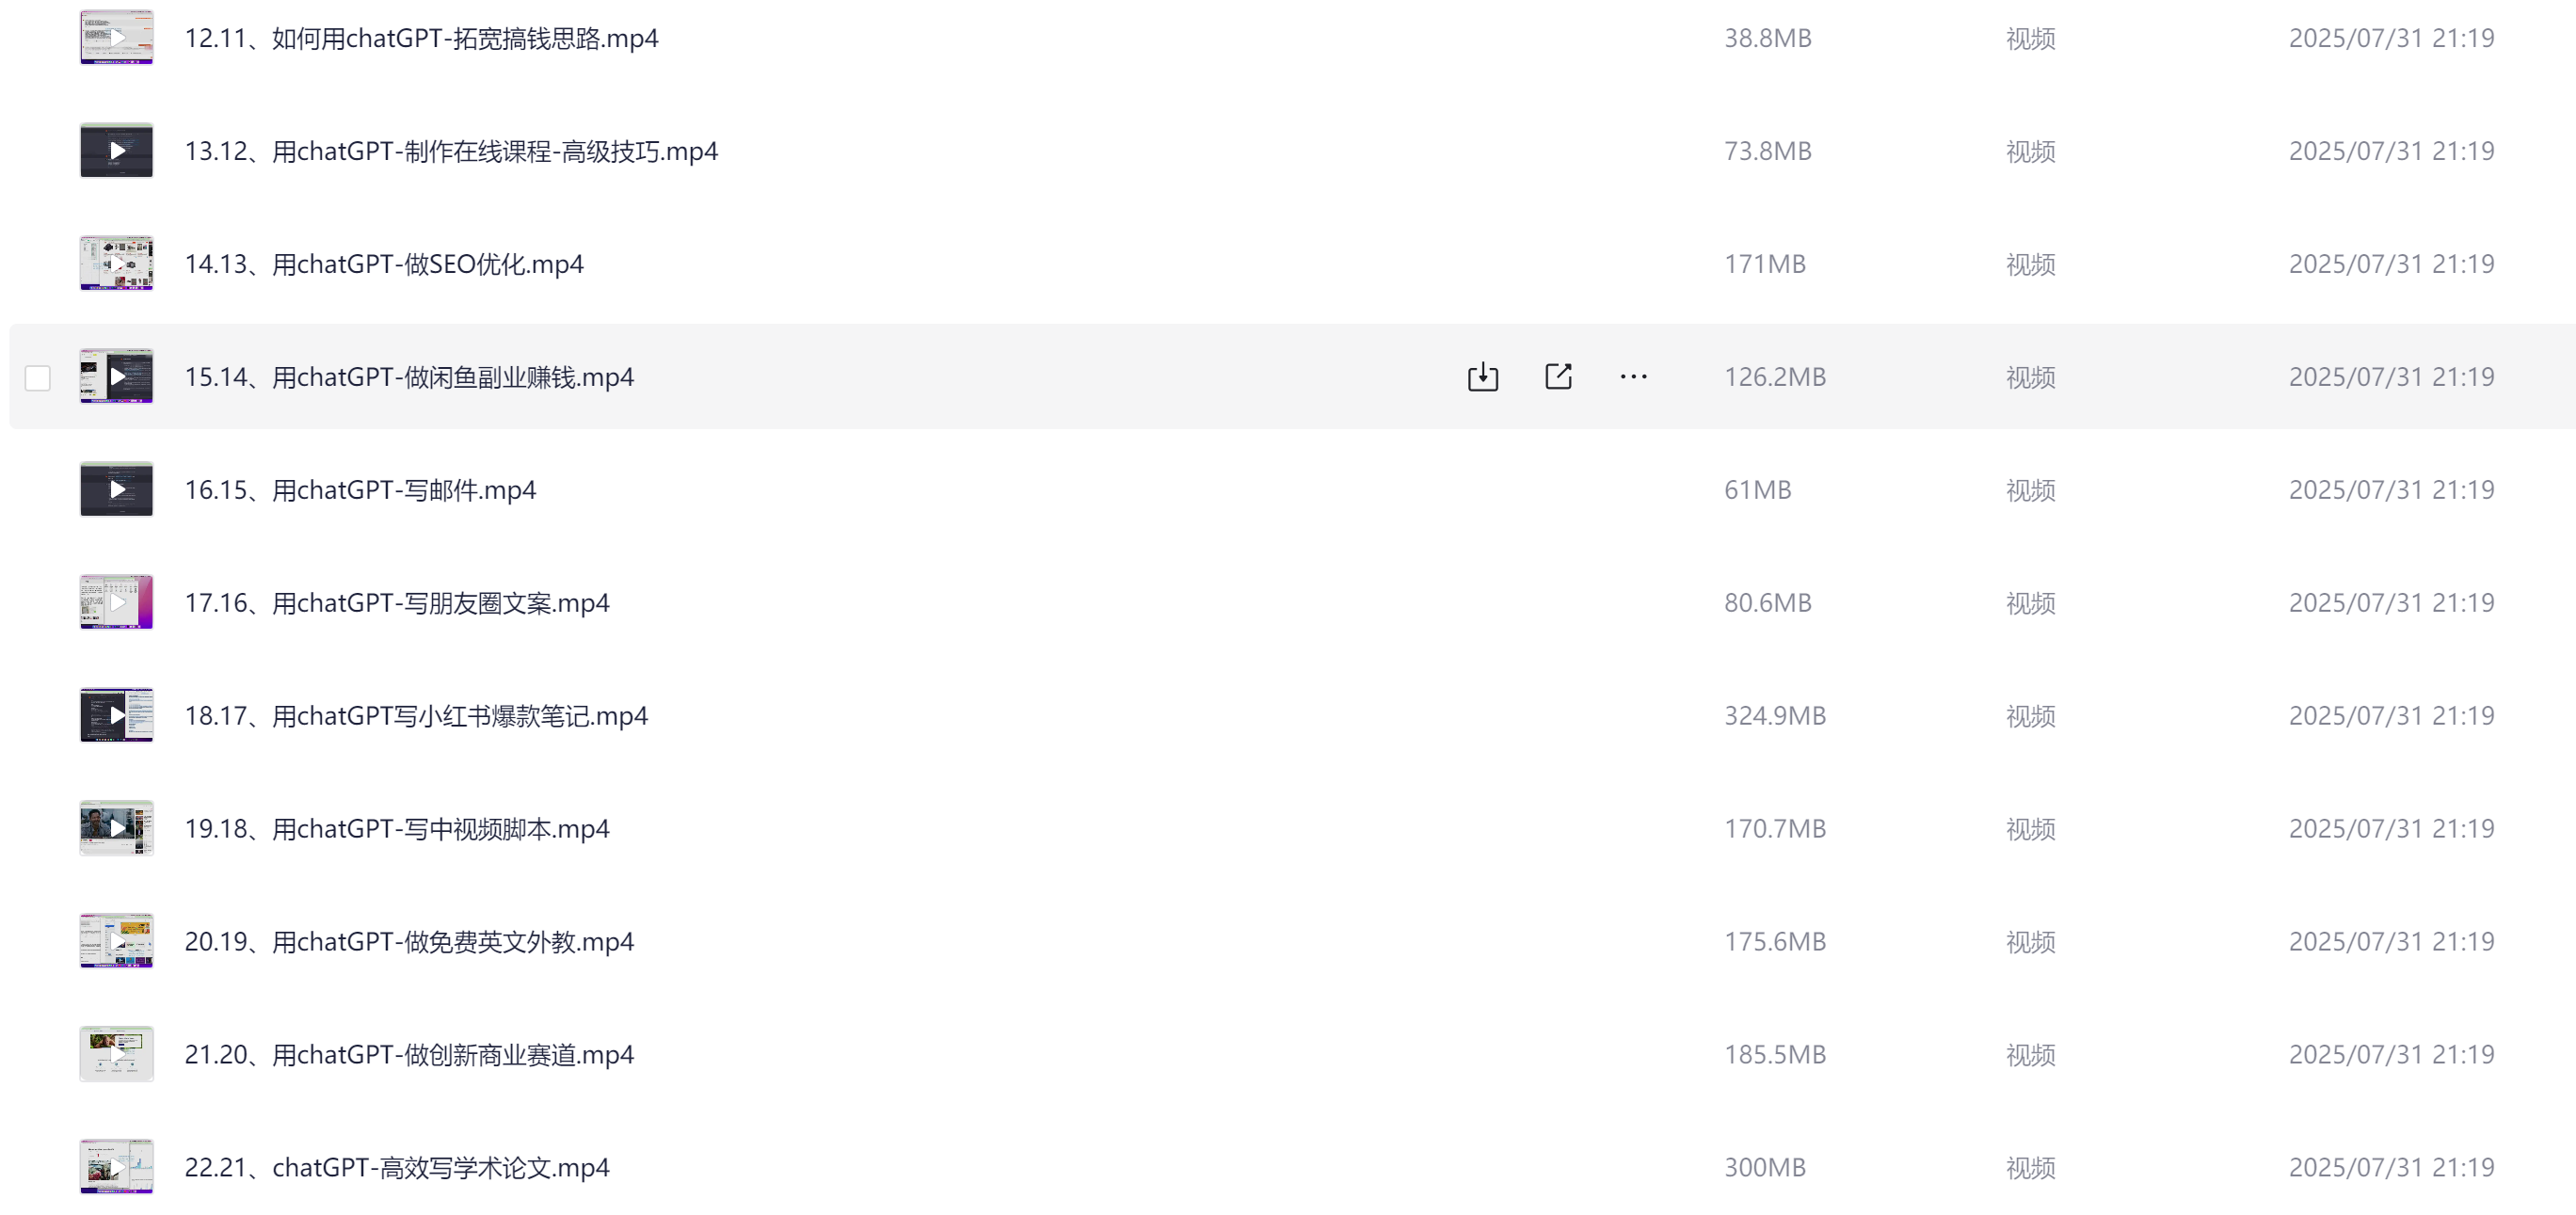Play thumbnail of 14.13 做SEO优化 video
Viewport: 2576px width, 1215px height.
tap(117, 264)
